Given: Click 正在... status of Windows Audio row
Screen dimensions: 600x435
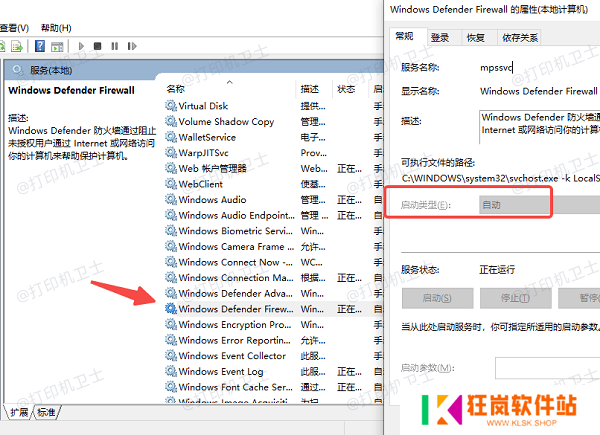Looking at the screenshot, I should tap(349, 200).
